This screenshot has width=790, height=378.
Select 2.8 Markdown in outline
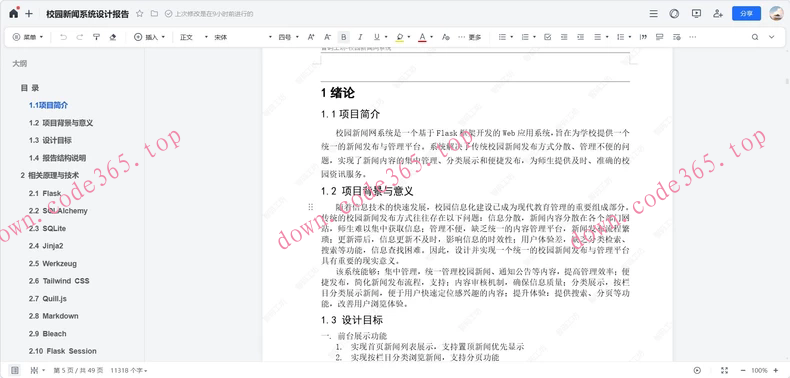(x=53, y=316)
